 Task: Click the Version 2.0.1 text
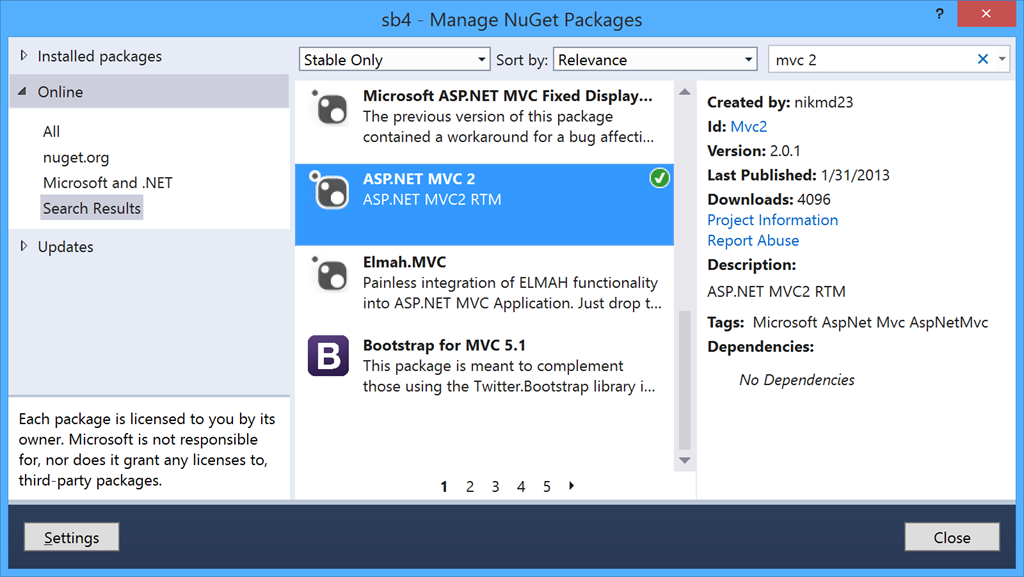pyautogui.click(x=754, y=151)
